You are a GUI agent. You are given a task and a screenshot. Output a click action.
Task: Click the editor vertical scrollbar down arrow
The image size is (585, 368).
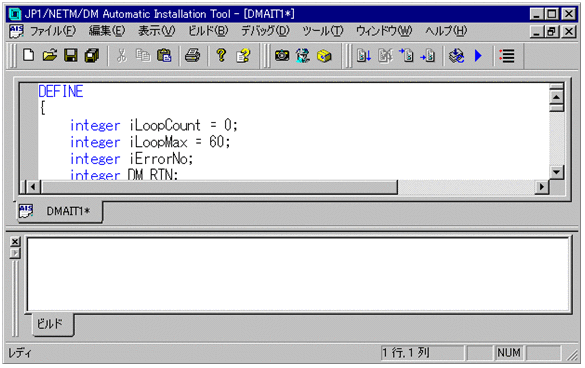556,172
